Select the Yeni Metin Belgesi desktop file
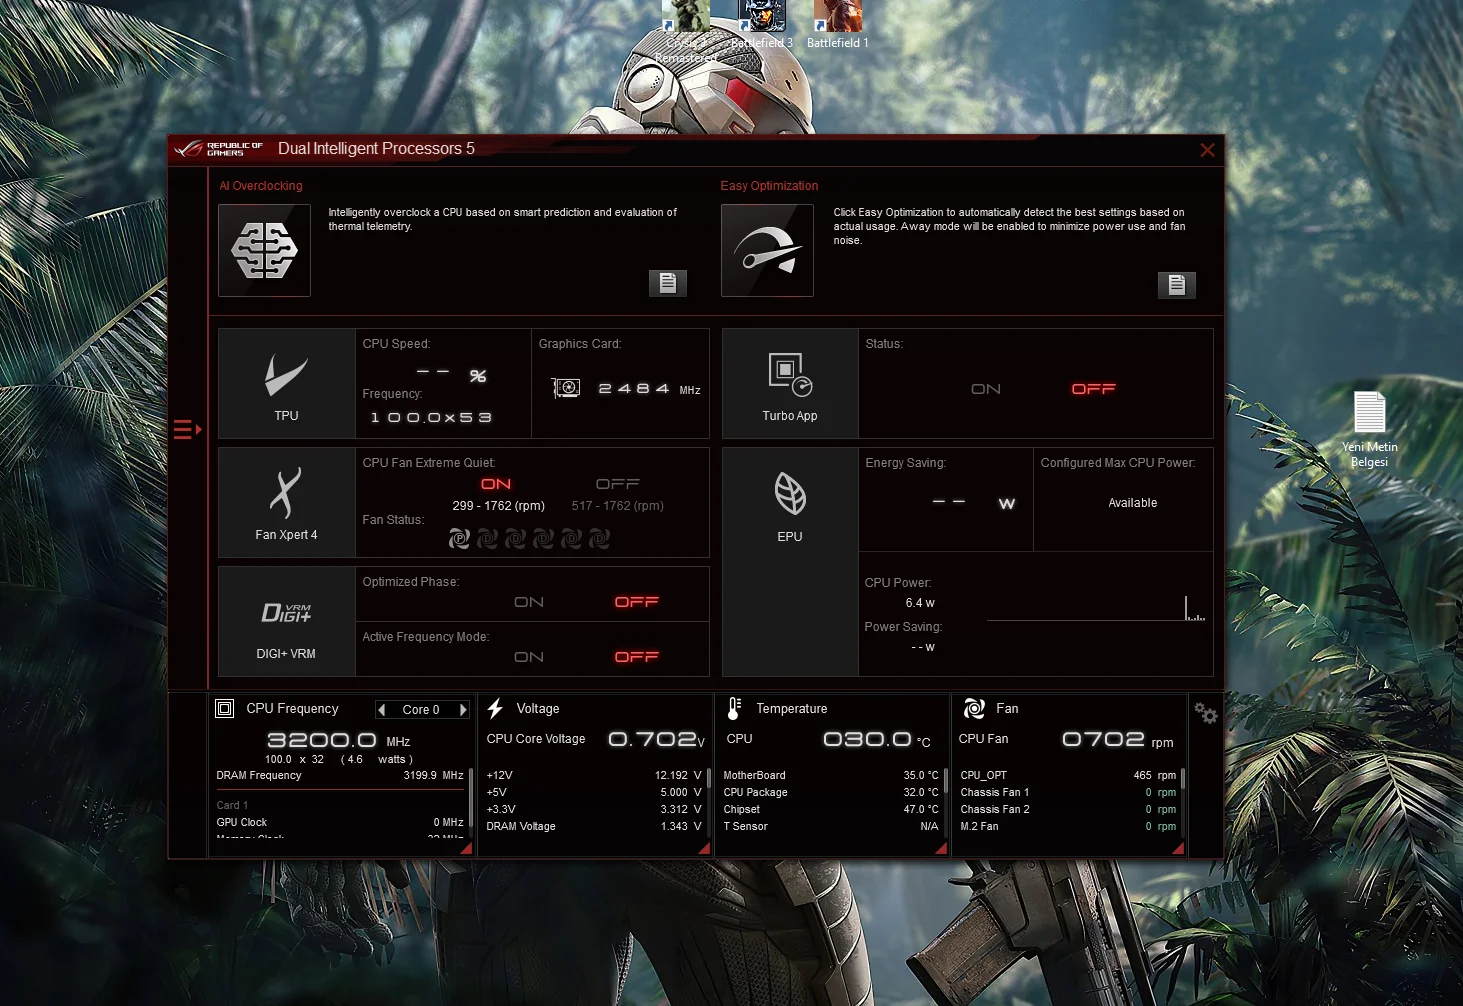This screenshot has height=1006, width=1463. coord(1370,429)
